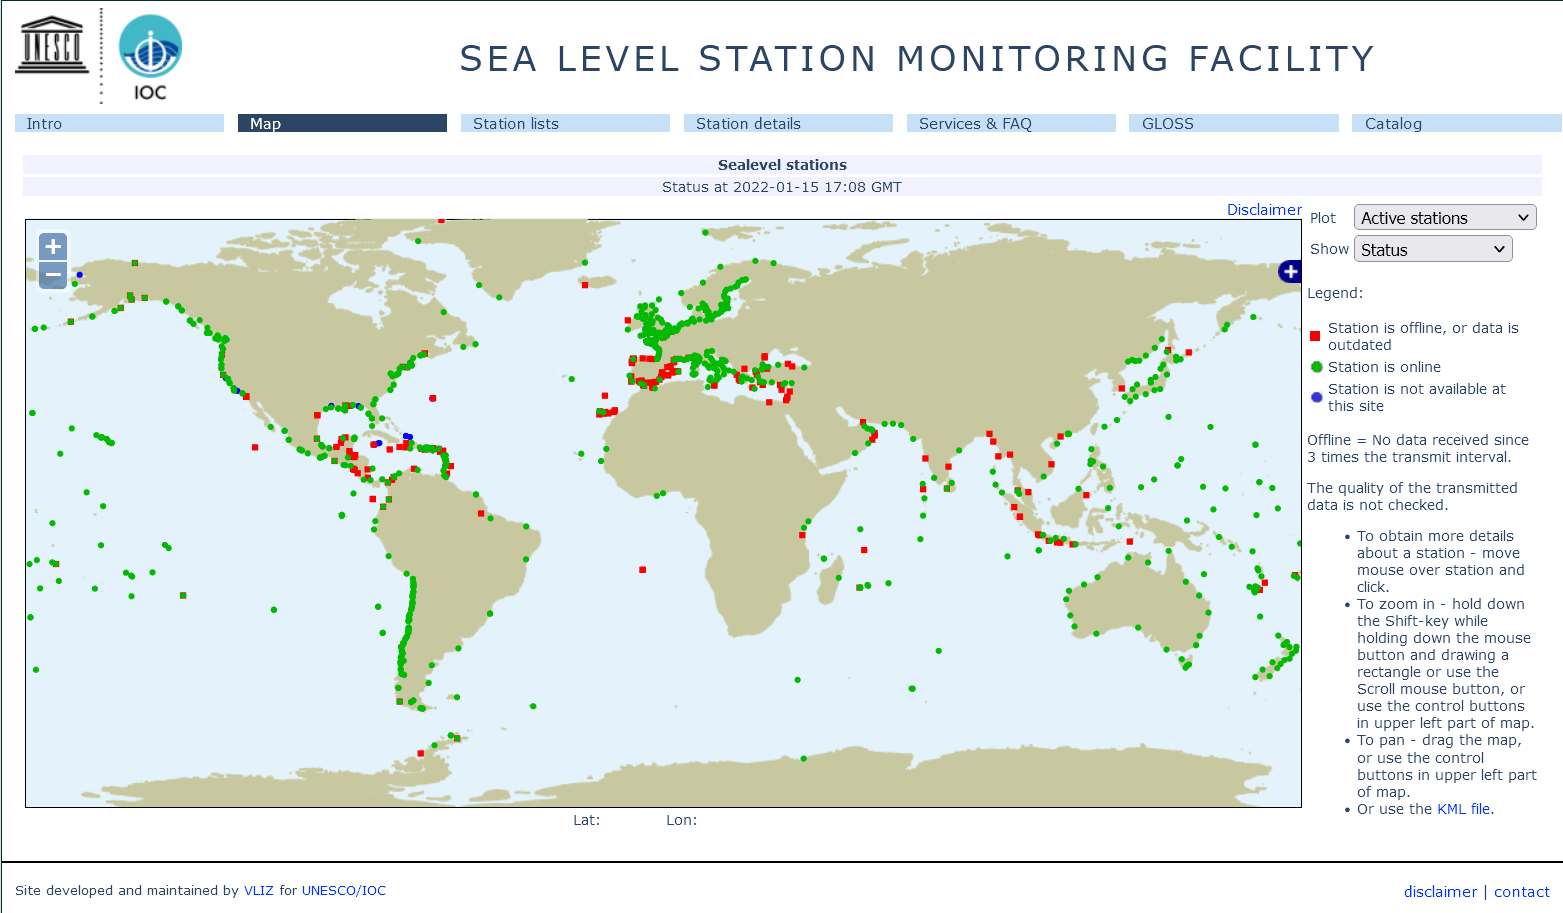Open the footer disclaimer link

[1440, 892]
